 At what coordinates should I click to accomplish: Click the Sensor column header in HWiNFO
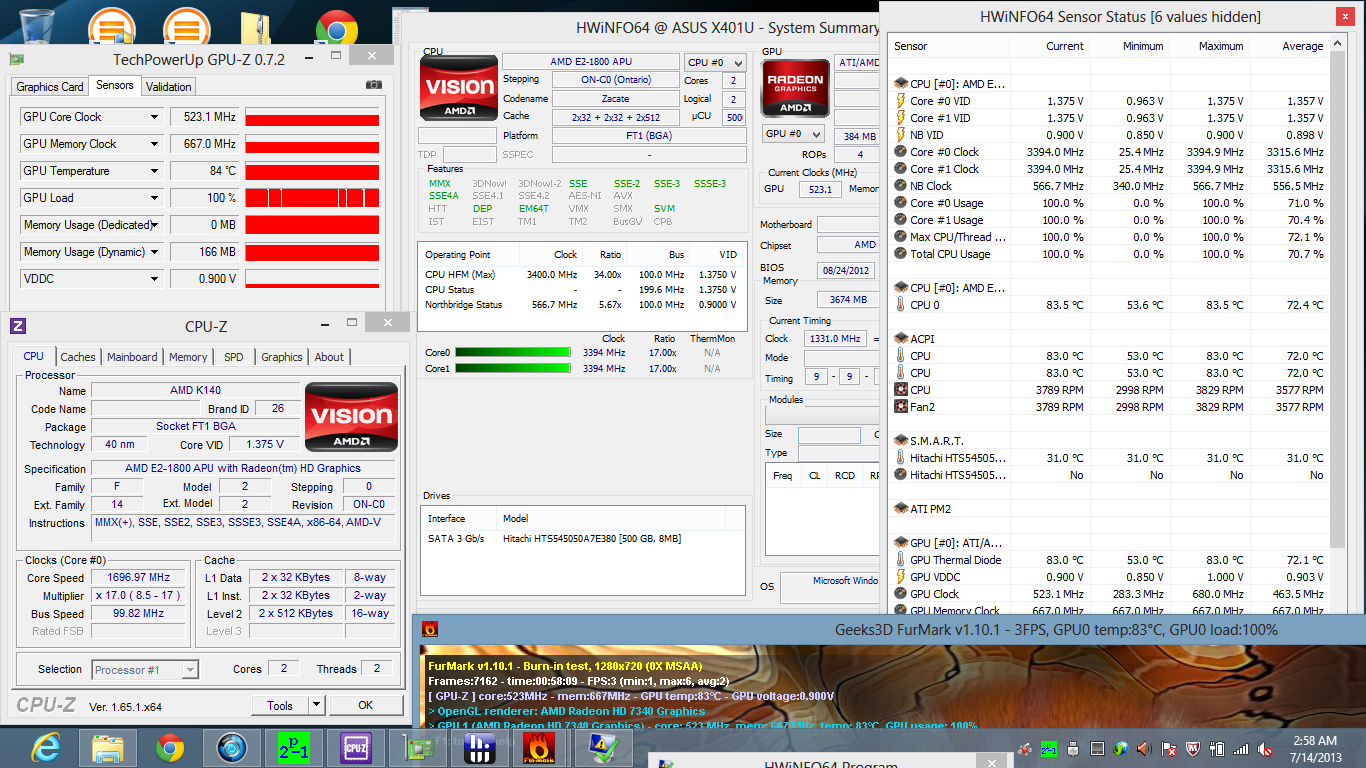click(949, 46)
